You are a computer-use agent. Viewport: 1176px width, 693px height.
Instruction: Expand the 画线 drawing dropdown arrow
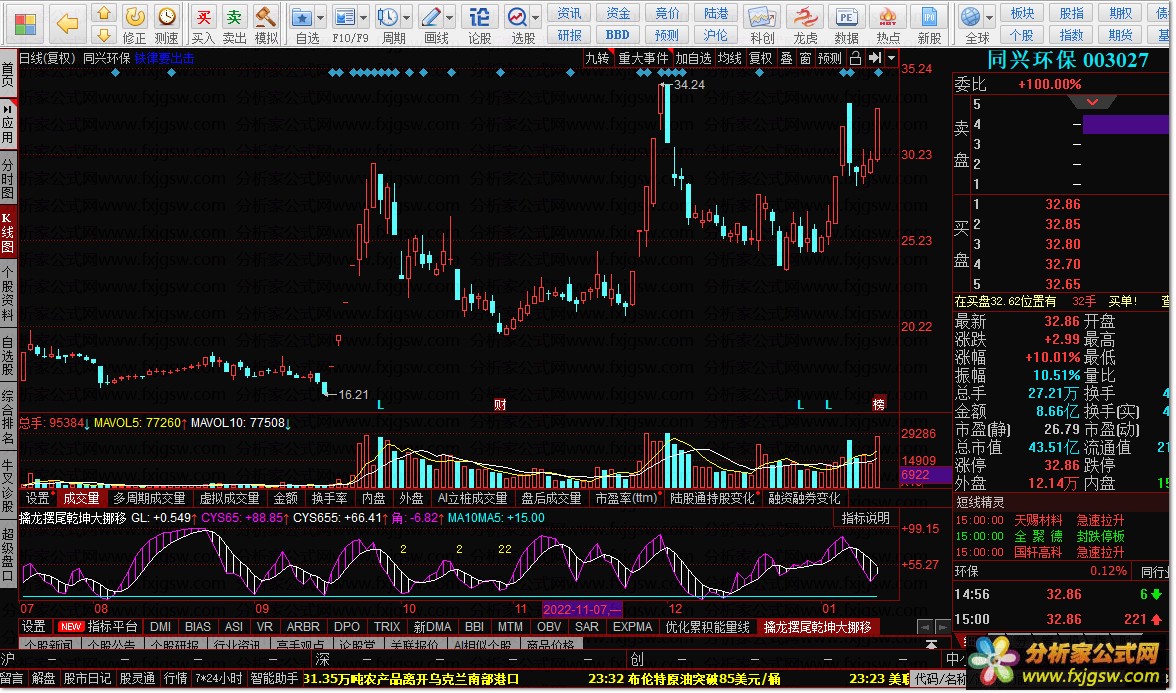(x=450, y=17)
